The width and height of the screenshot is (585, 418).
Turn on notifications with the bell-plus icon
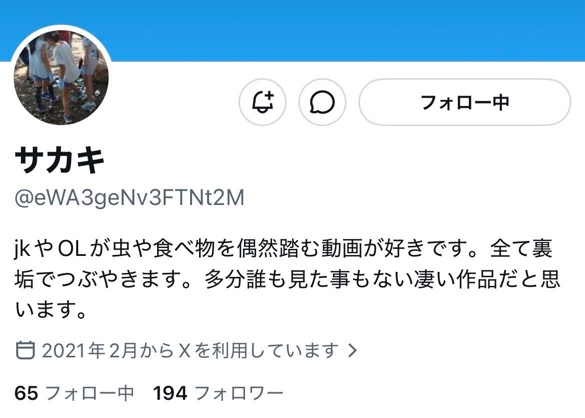tap(262, 102)
